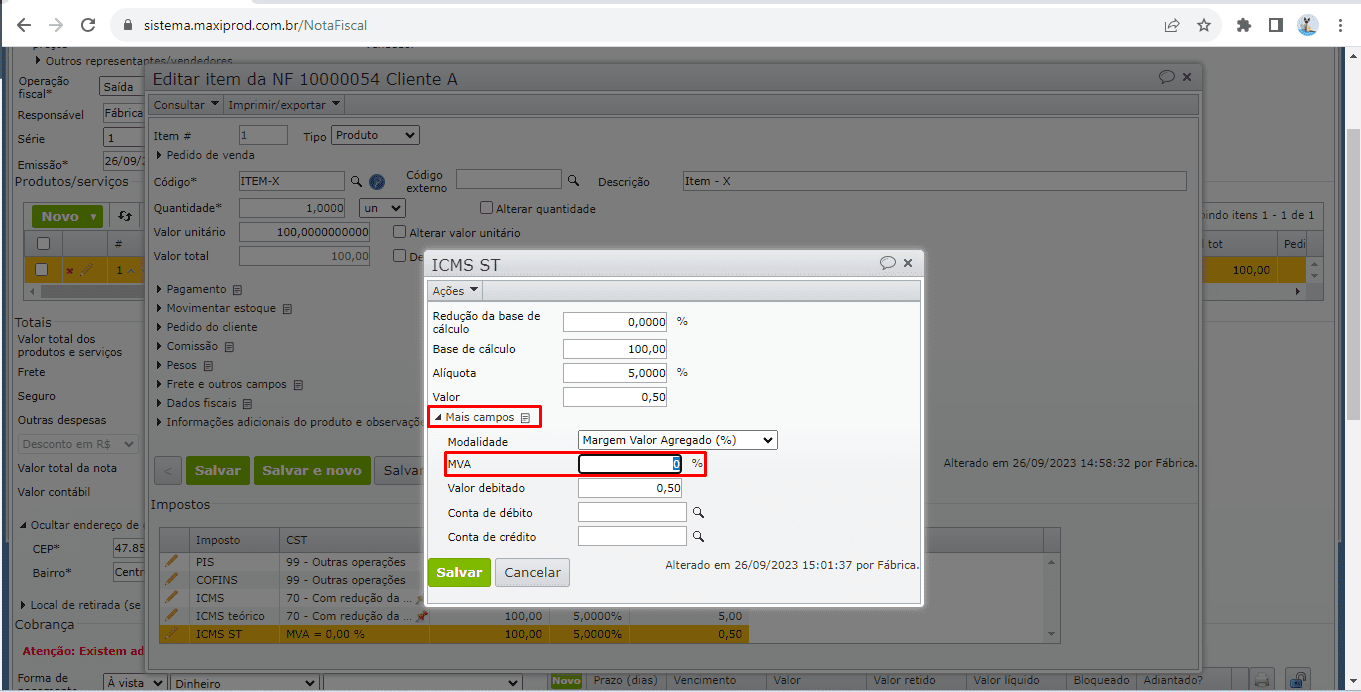Expand the Dados fiscais section

click(x=197, y=403)
